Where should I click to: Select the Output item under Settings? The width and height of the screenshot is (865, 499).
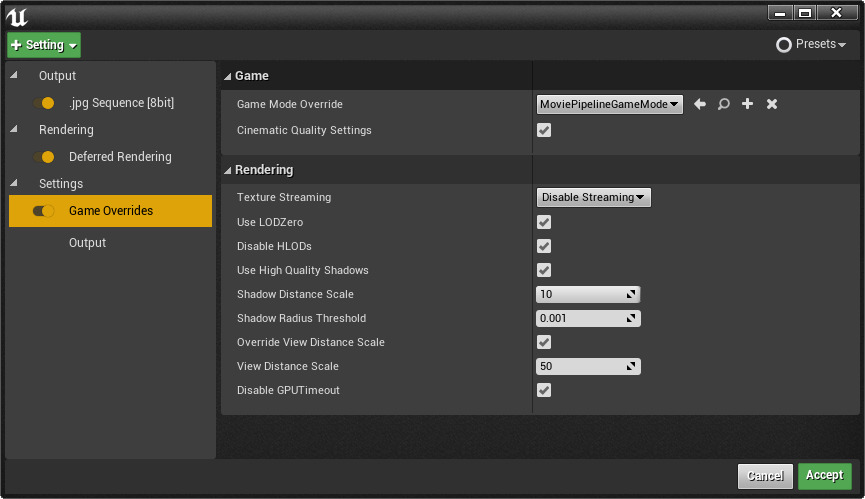point(87,243)
